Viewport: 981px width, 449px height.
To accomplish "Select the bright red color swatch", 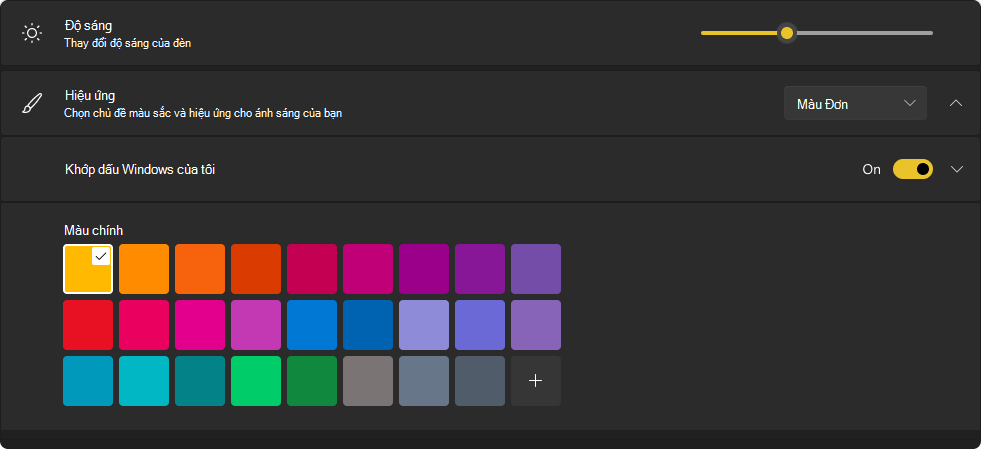I will pos(88,325).
